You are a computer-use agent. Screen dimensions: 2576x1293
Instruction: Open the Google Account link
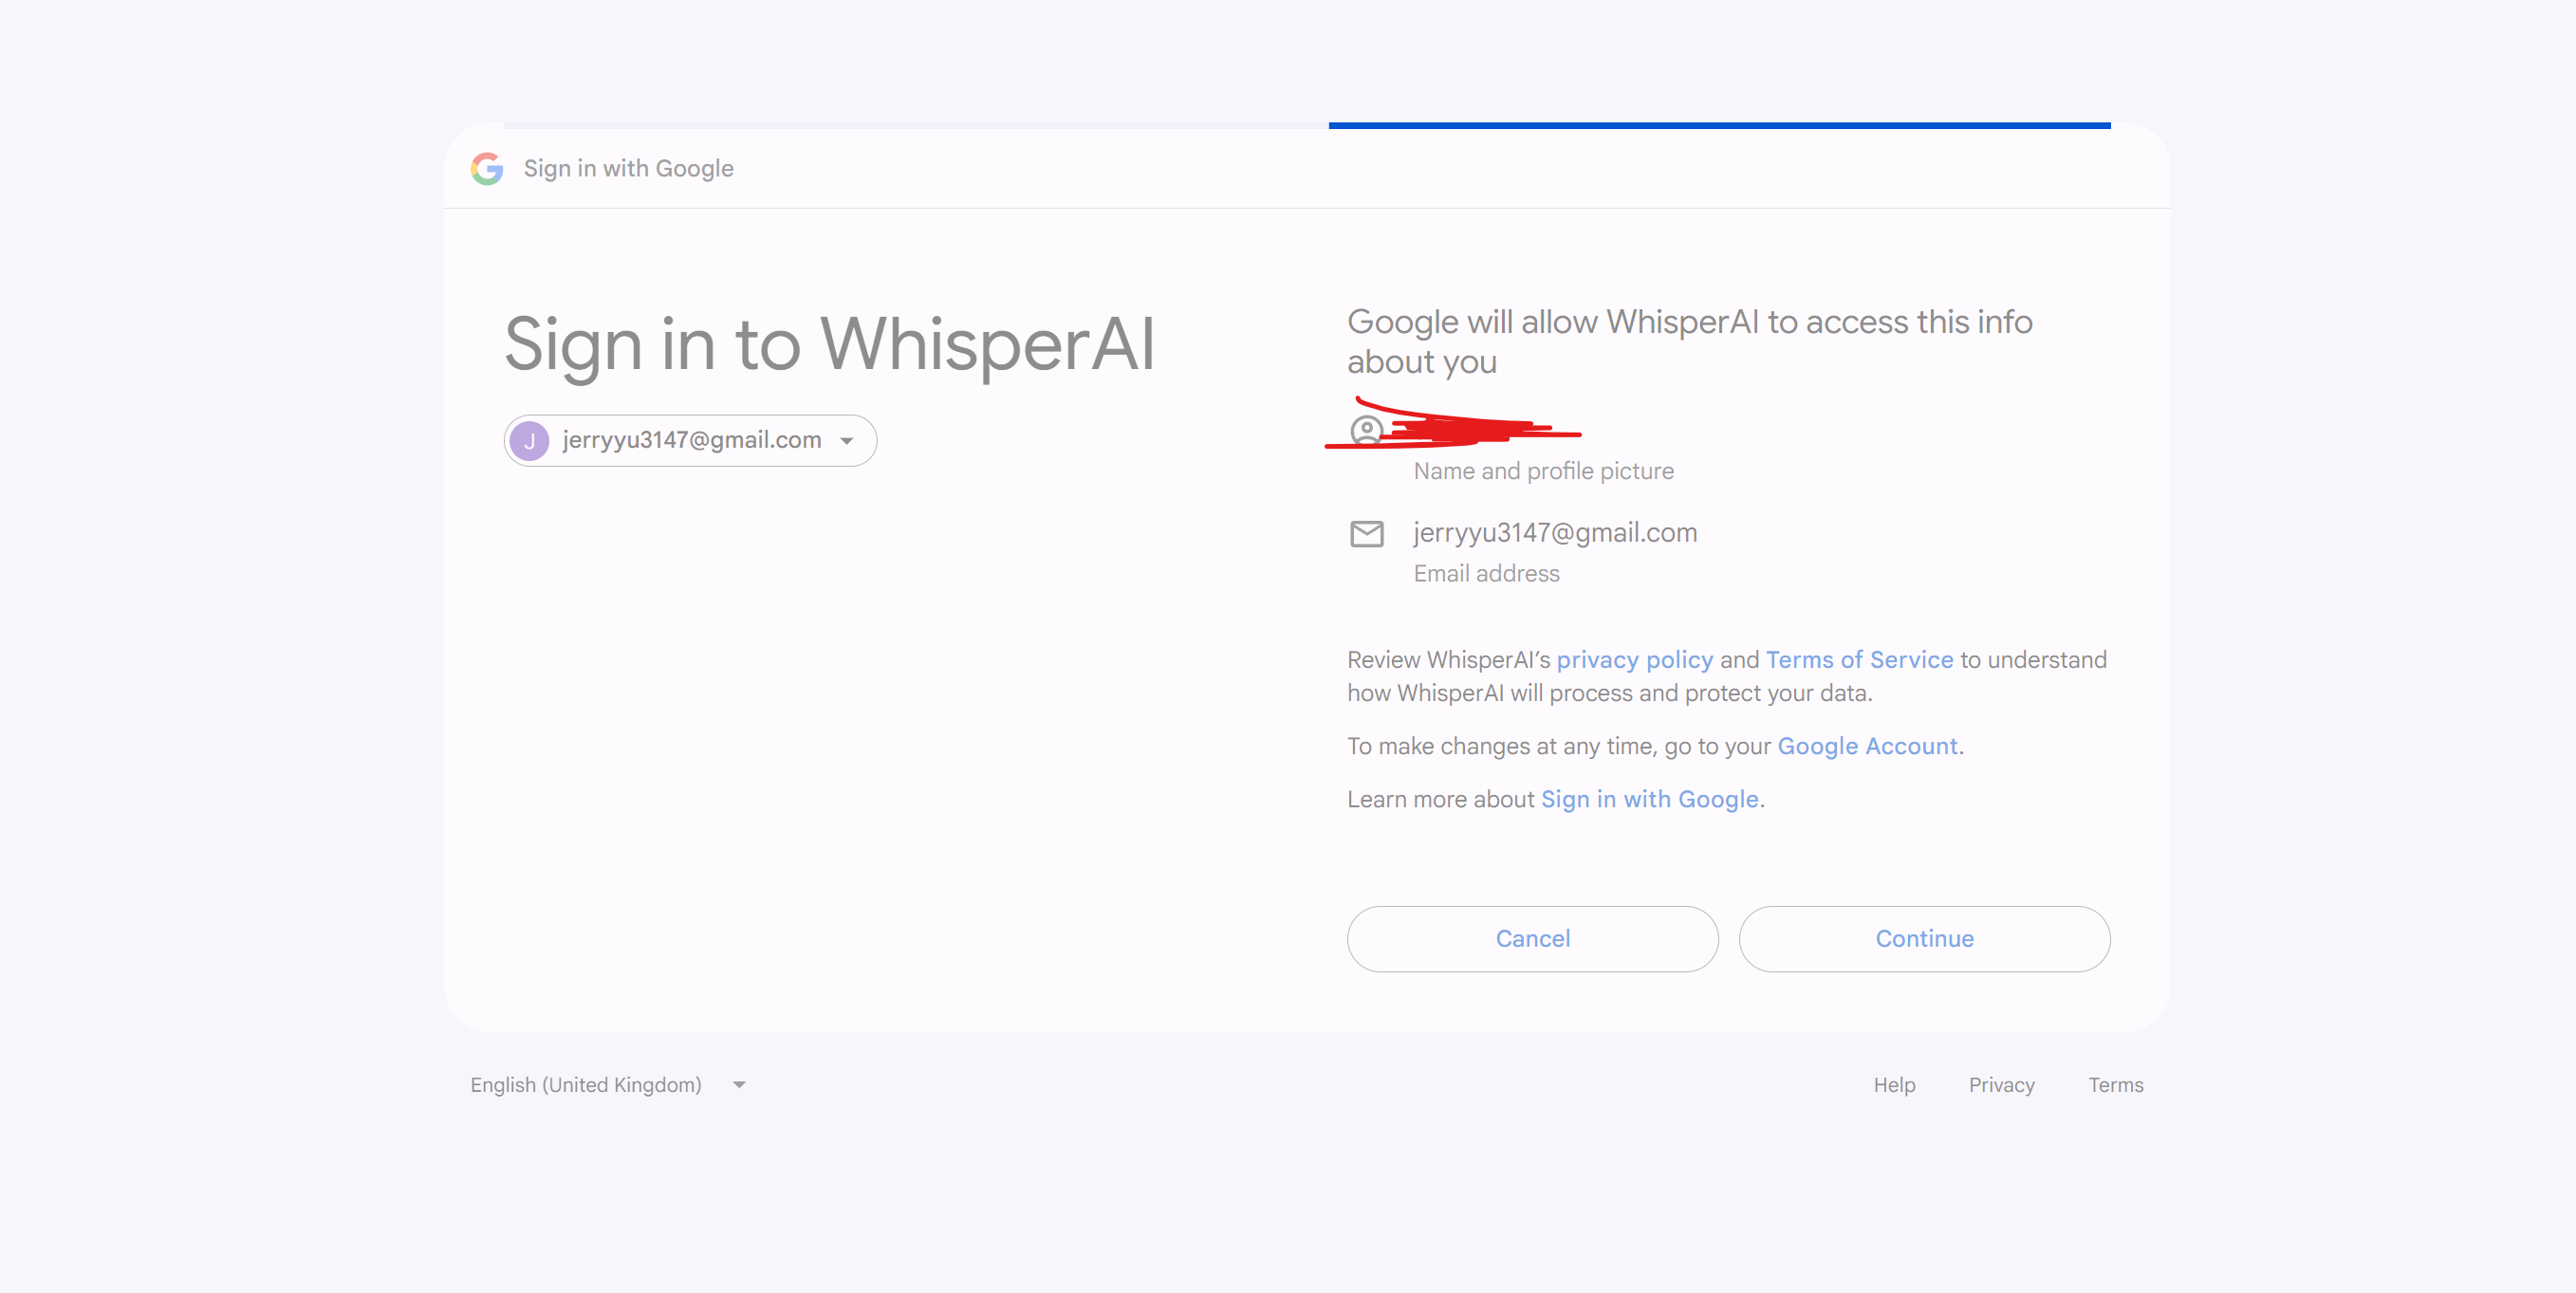pos(1867,746)
